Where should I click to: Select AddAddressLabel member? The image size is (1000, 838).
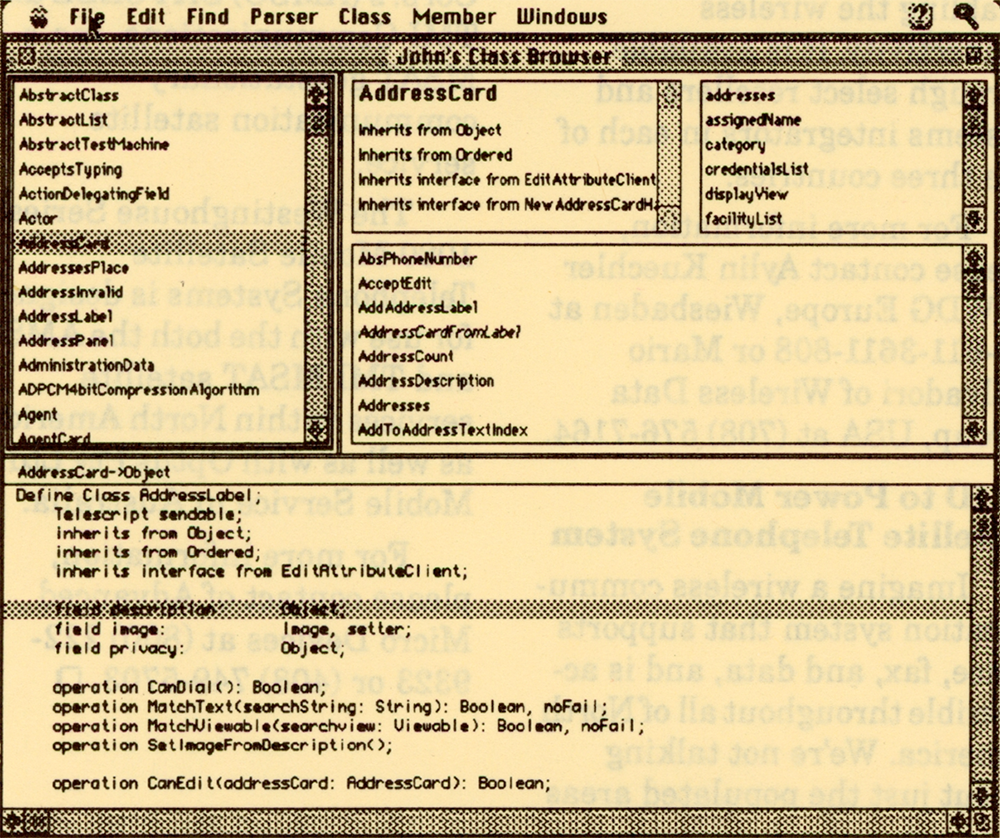(418, 307)
